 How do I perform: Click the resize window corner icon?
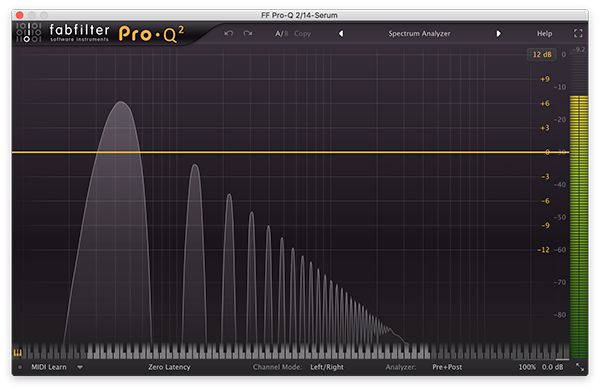click(580, 367)
